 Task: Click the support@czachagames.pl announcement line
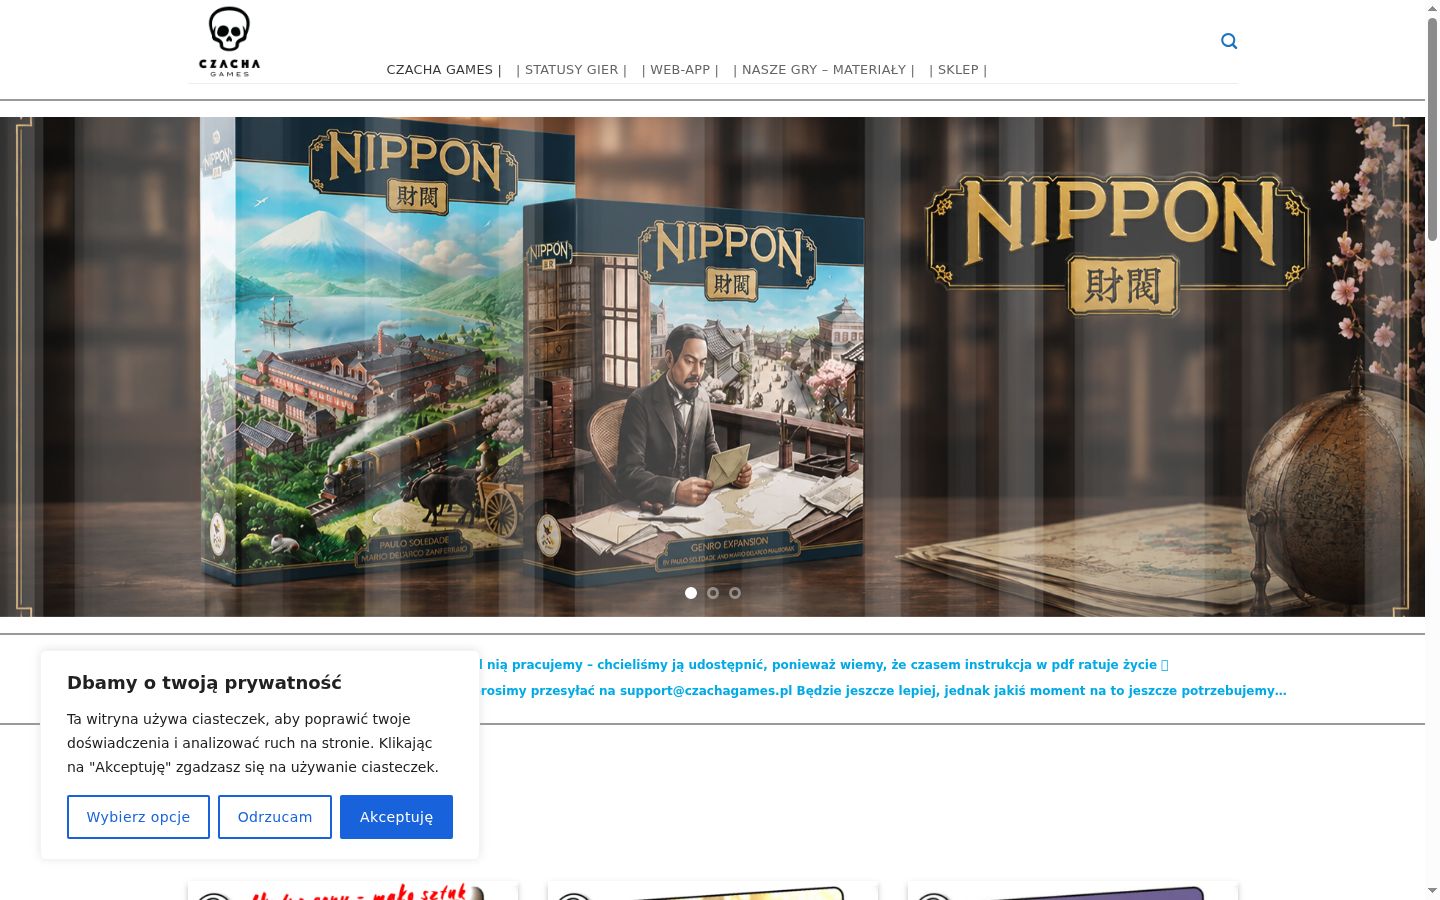(883, 691)
